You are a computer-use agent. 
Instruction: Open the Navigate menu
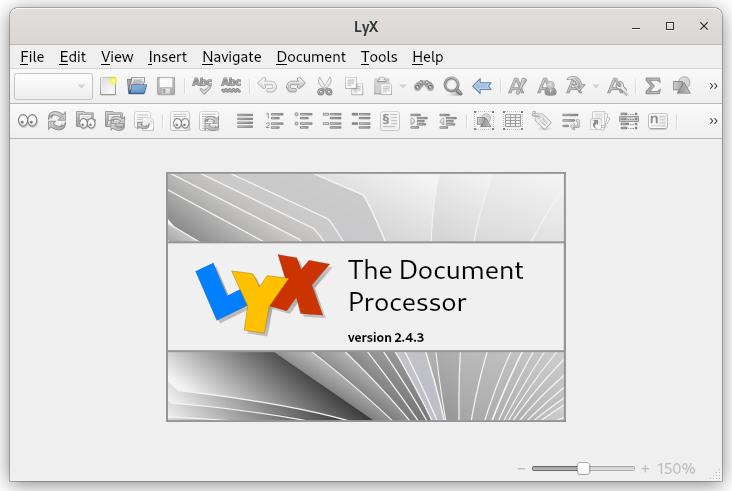[232, 57]
